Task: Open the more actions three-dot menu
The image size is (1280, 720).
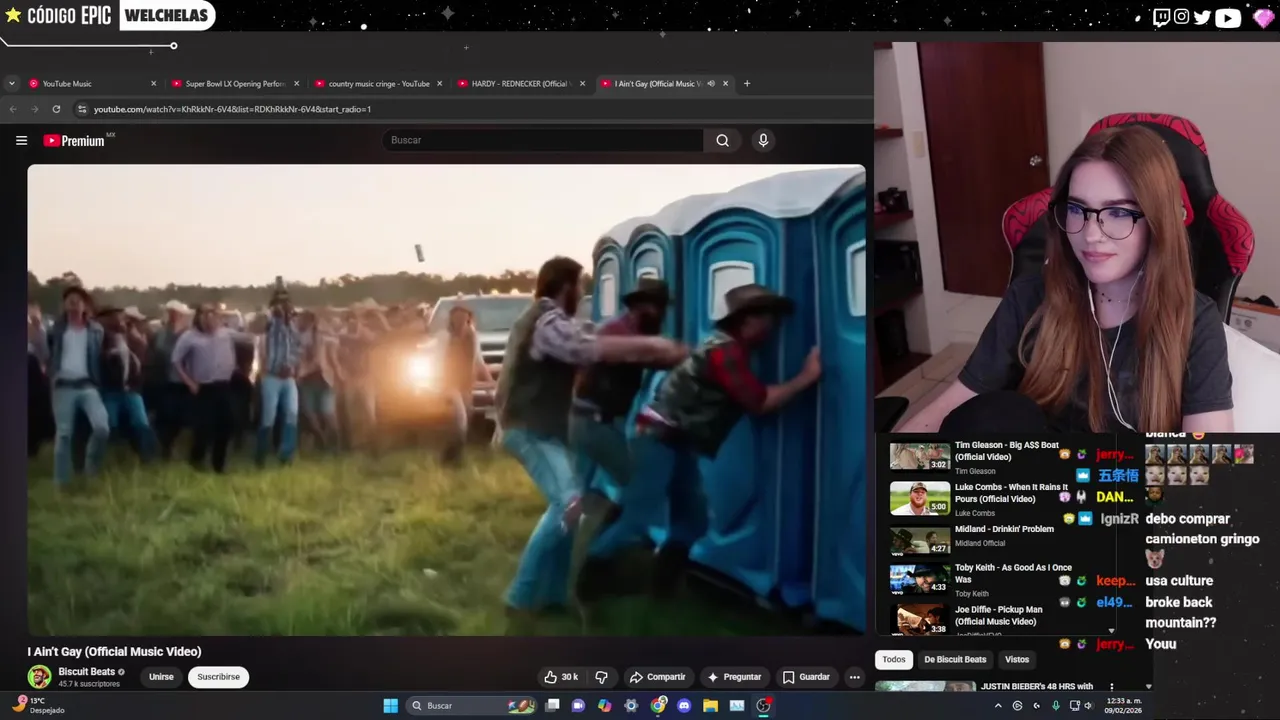Action: [854, 677]
